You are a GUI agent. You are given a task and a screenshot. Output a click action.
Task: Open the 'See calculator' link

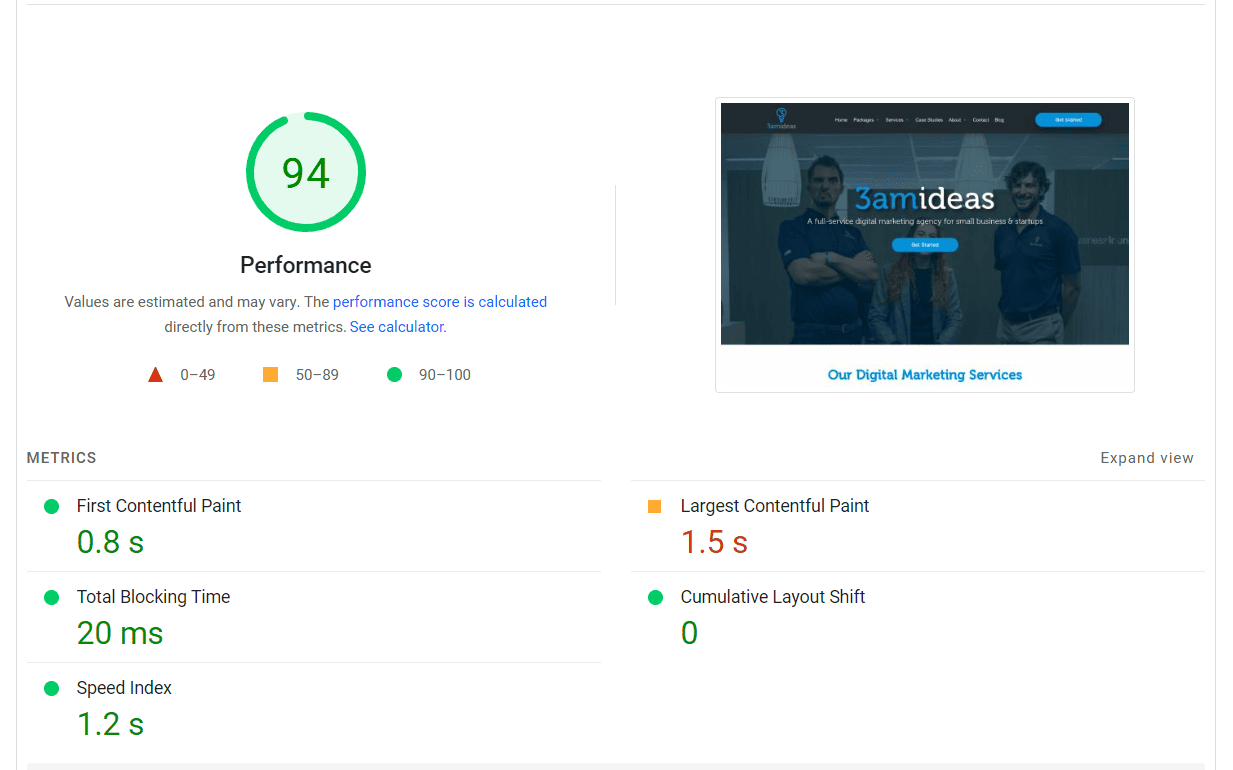[x=396, y=327]
